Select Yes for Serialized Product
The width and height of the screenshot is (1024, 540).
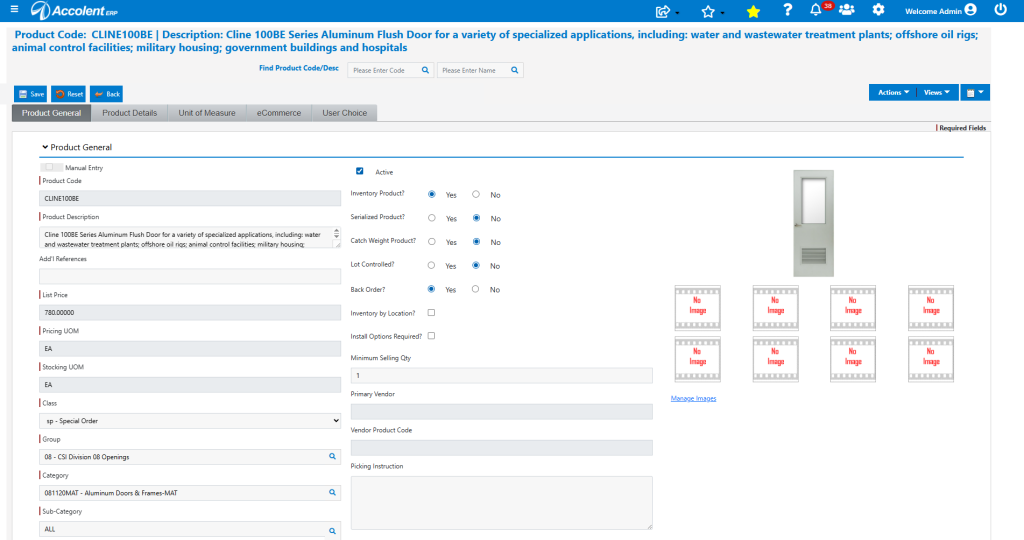tap(432, 218)
